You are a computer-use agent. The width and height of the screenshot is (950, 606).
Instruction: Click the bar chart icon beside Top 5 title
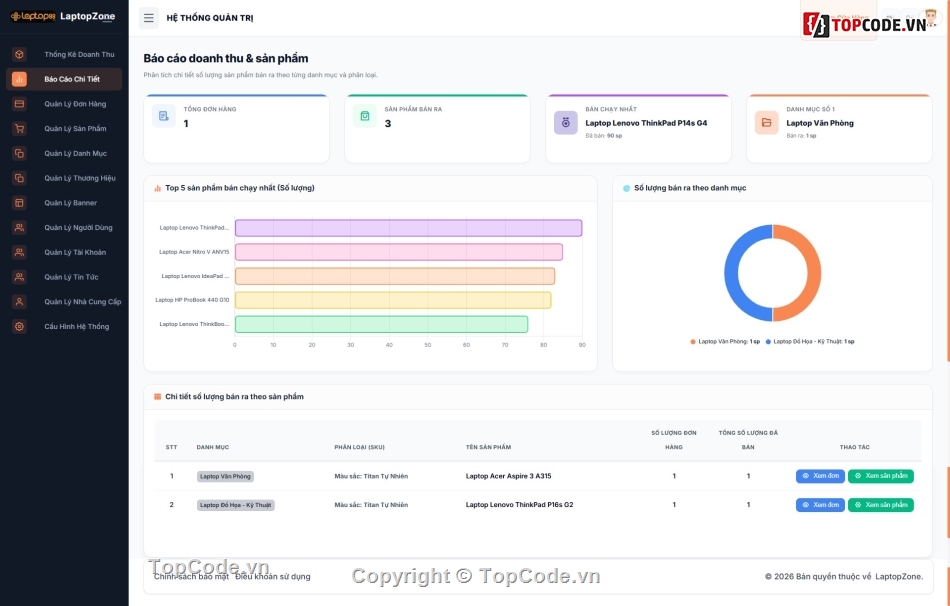[x=158, y=188]
